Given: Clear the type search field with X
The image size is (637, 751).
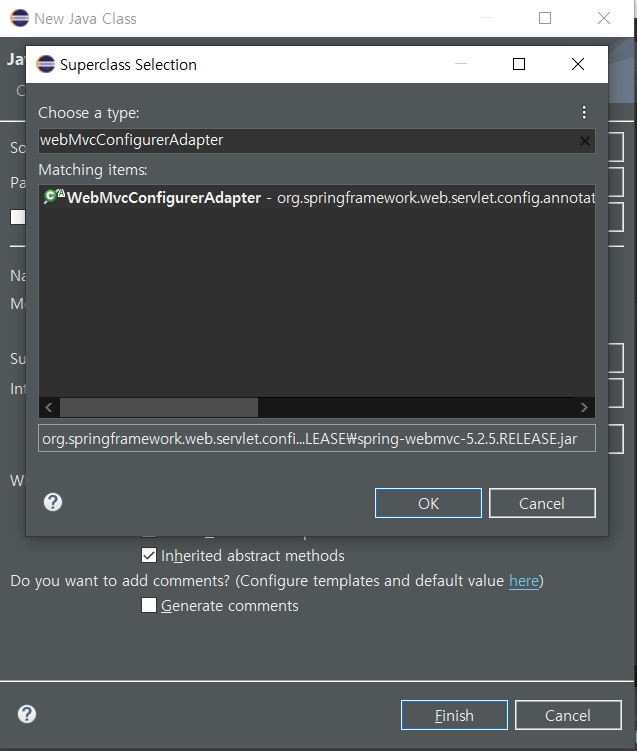Looking at the screenshot, I should pyautogui.click(x=584, y=141).
